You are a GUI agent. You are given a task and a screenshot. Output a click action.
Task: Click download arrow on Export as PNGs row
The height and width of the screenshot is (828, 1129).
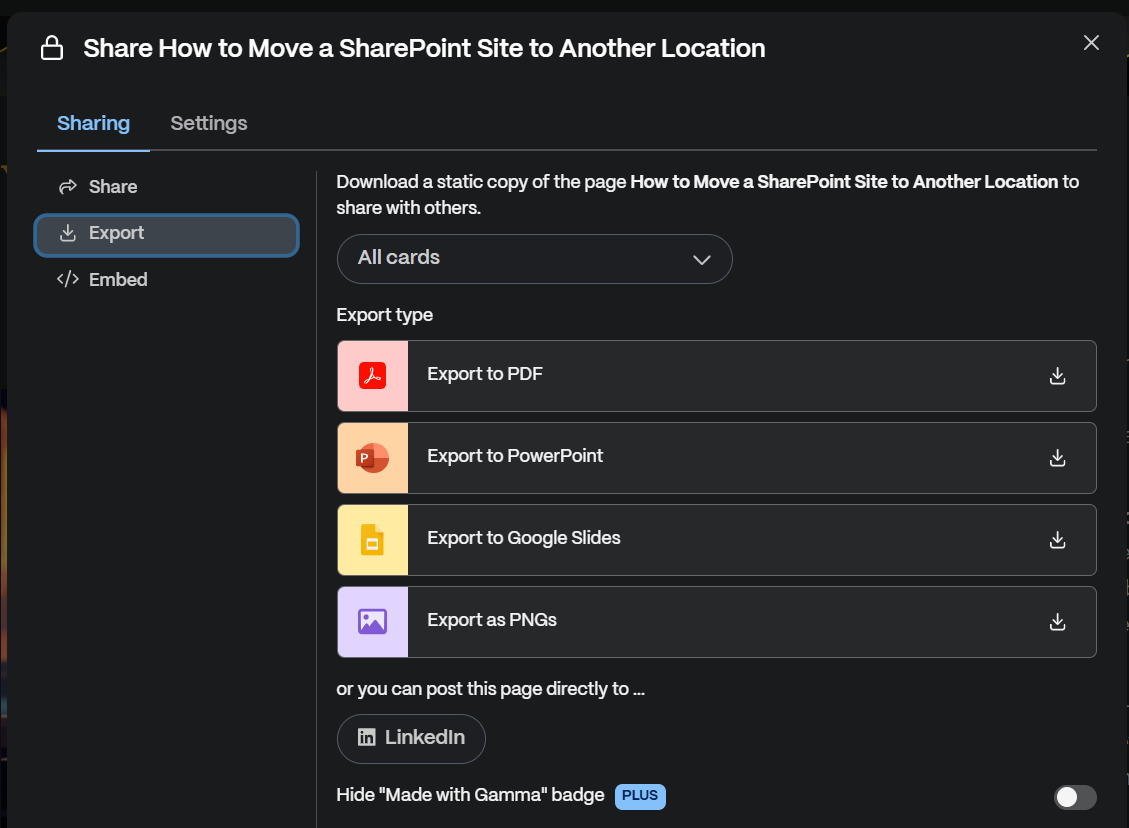coord(1057,622)
